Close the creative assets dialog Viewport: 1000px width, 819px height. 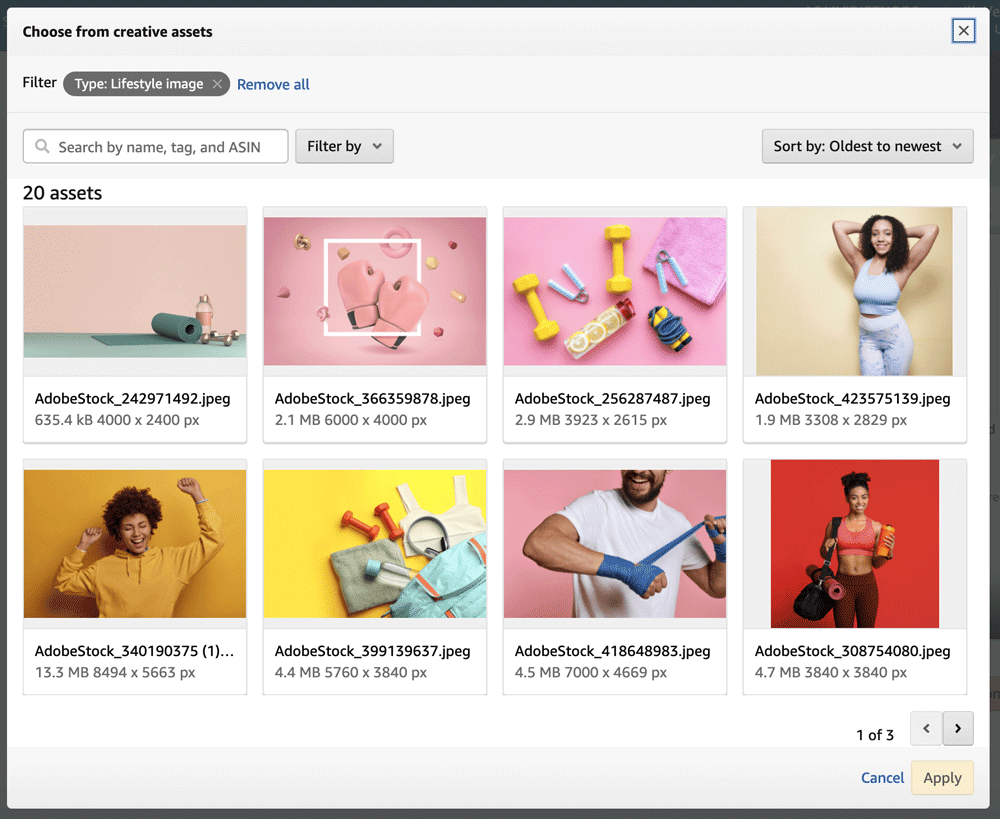(963, 31)
